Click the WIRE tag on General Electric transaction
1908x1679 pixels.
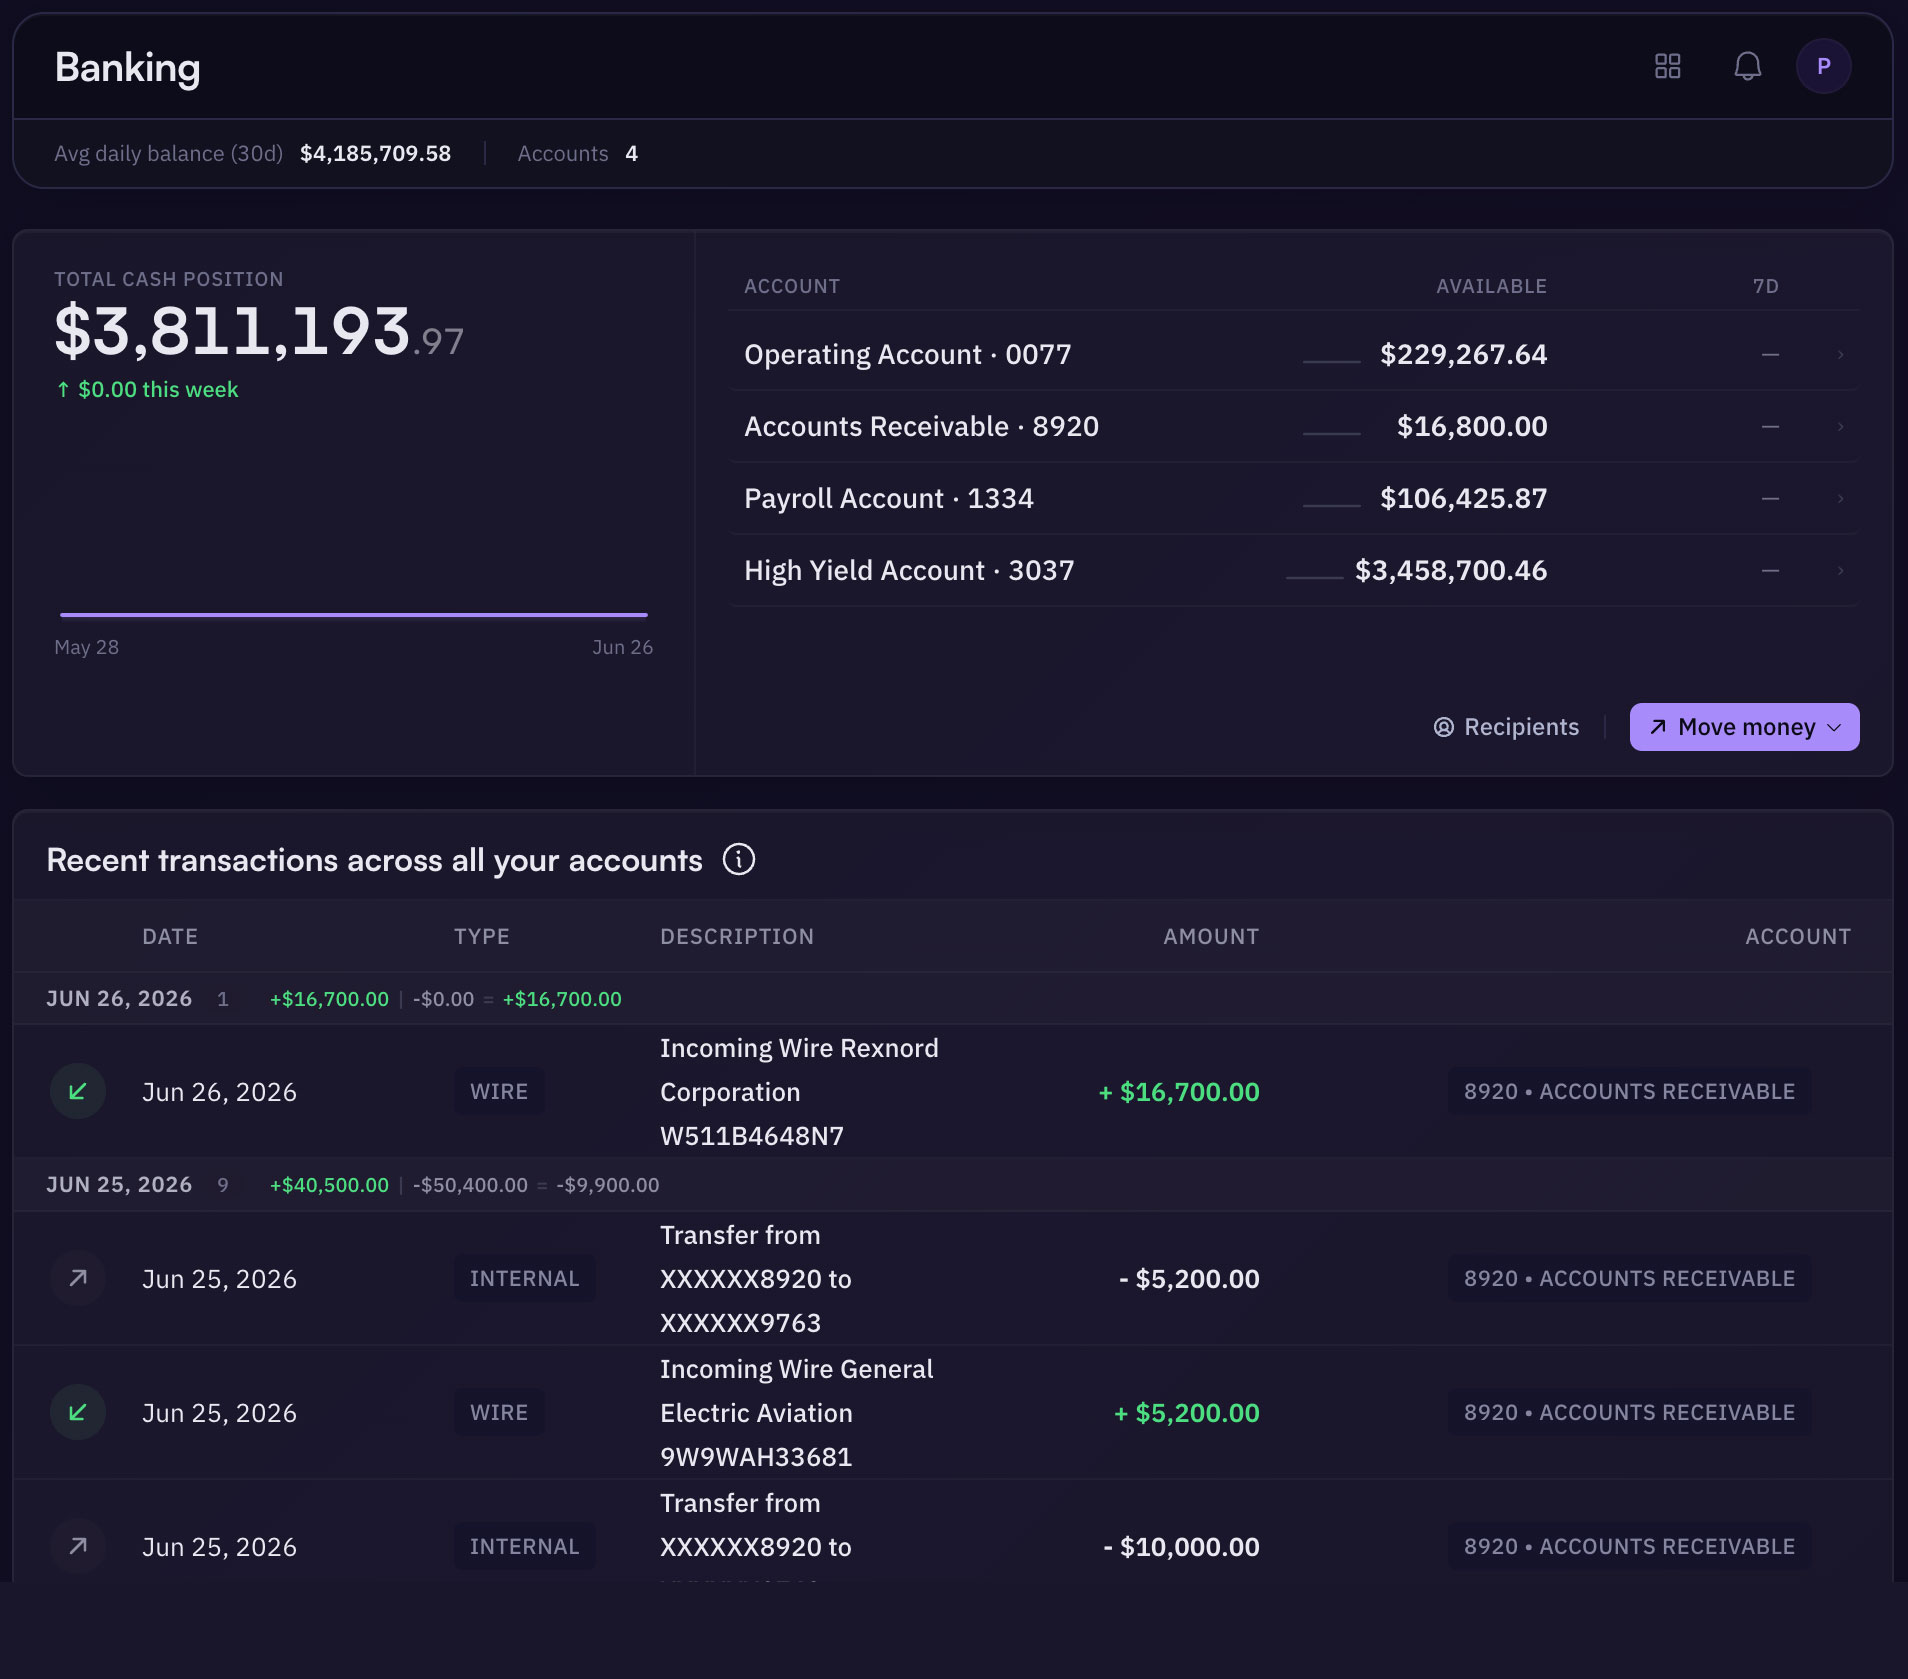(499, 1412)
